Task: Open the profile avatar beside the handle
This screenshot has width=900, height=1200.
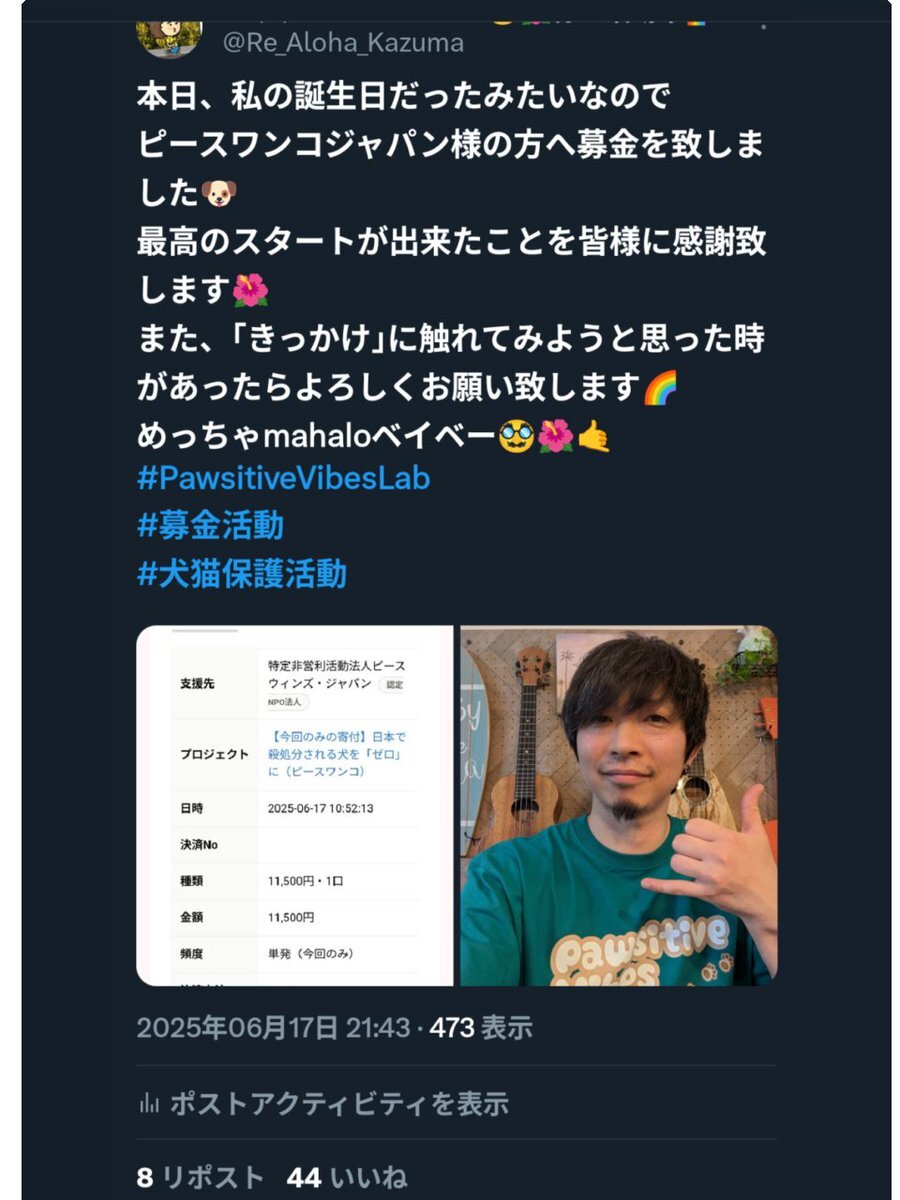Action: pos(168,38)
